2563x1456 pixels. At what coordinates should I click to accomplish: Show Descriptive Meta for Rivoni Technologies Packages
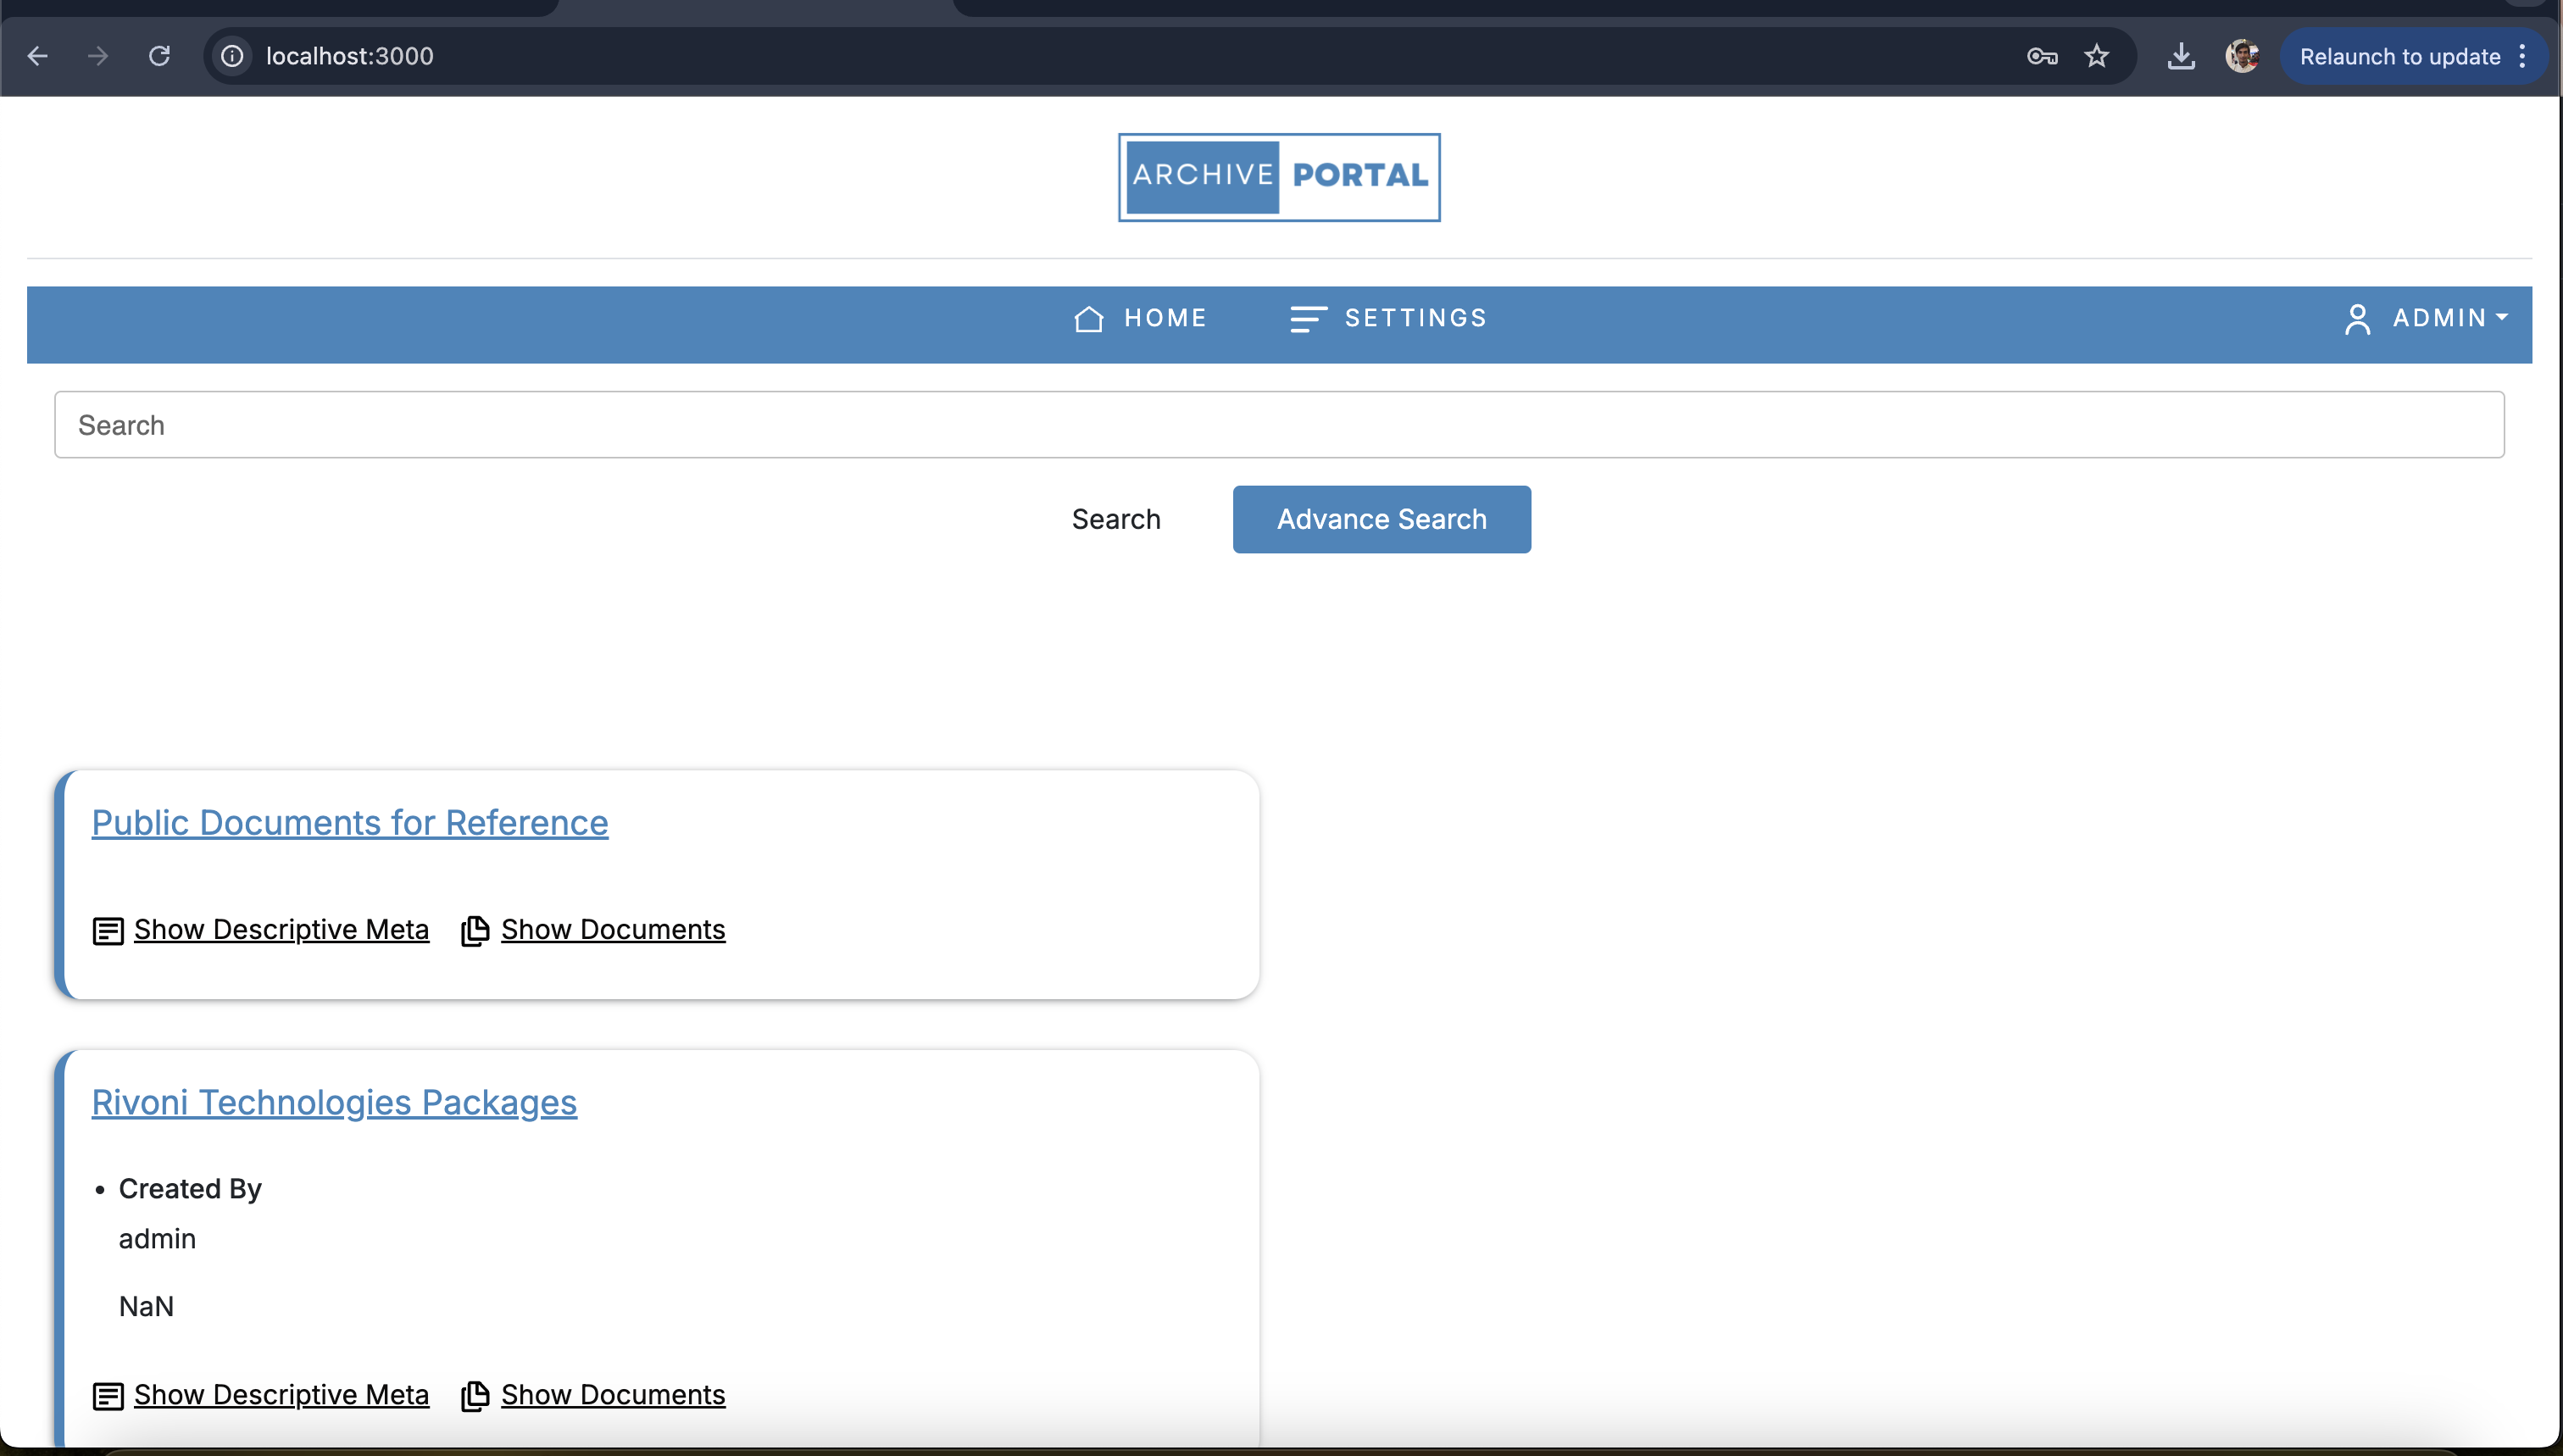click(x=281, y=1395)
